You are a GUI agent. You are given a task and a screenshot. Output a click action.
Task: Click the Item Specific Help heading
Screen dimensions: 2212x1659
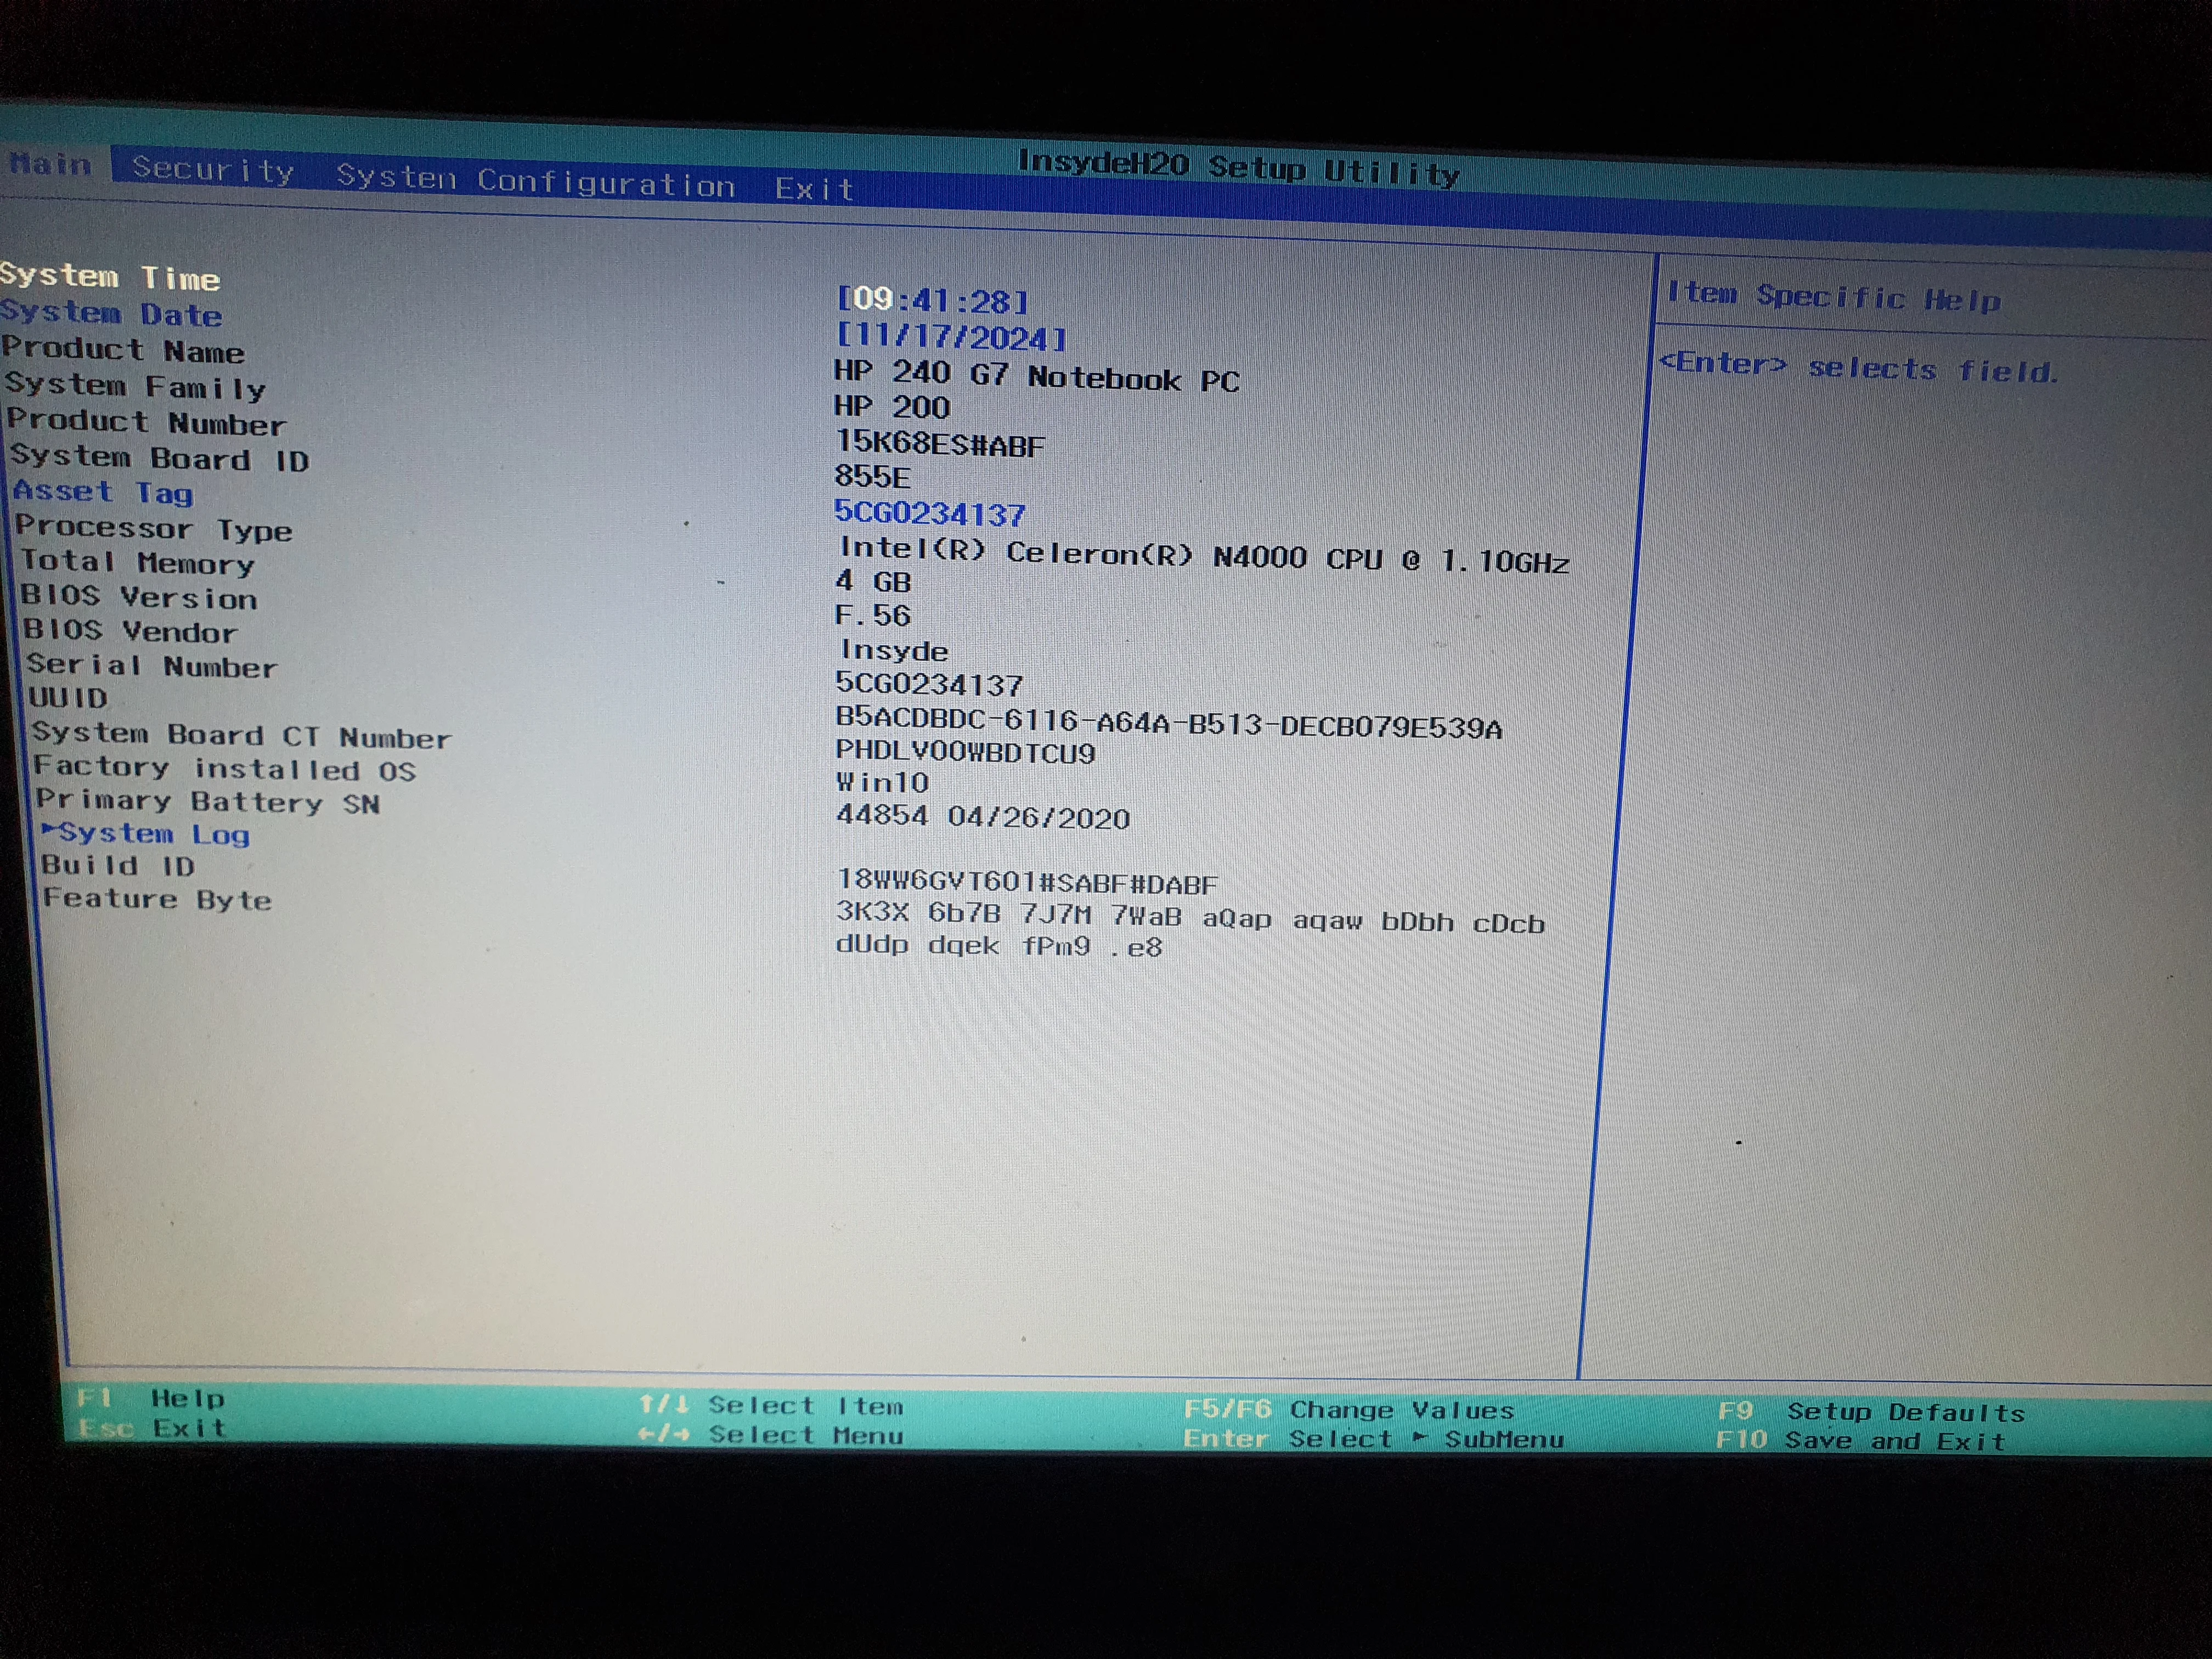coord(1834,297)
